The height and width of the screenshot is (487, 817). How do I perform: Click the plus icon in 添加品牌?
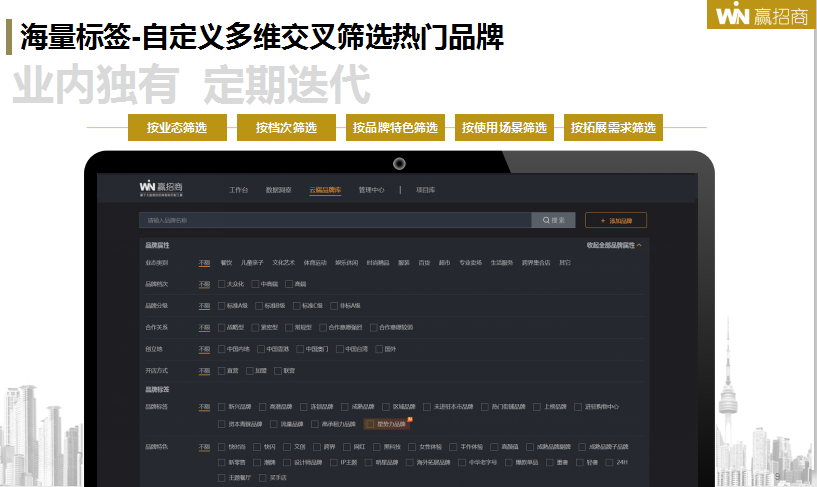pos(603,221)
